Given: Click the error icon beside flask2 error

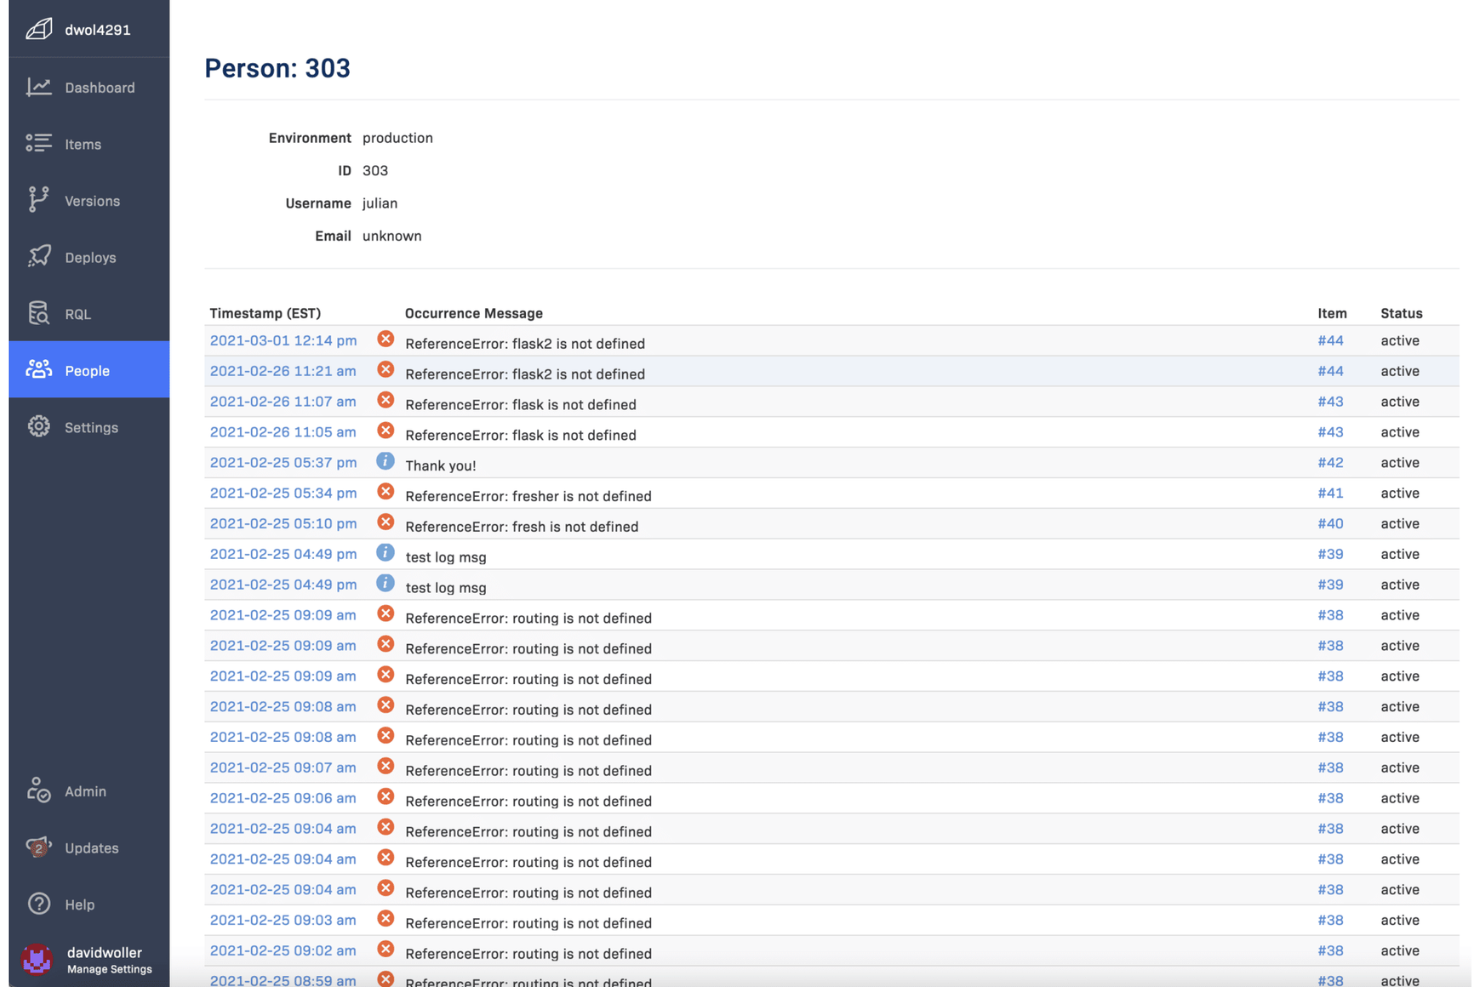Looking at the screenshot, I should 385,338.
